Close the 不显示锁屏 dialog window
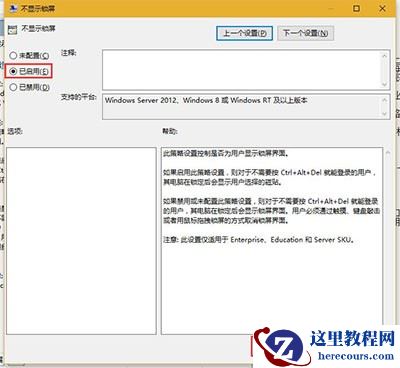The height and width of the screenshot is (368, 400). 382,8
